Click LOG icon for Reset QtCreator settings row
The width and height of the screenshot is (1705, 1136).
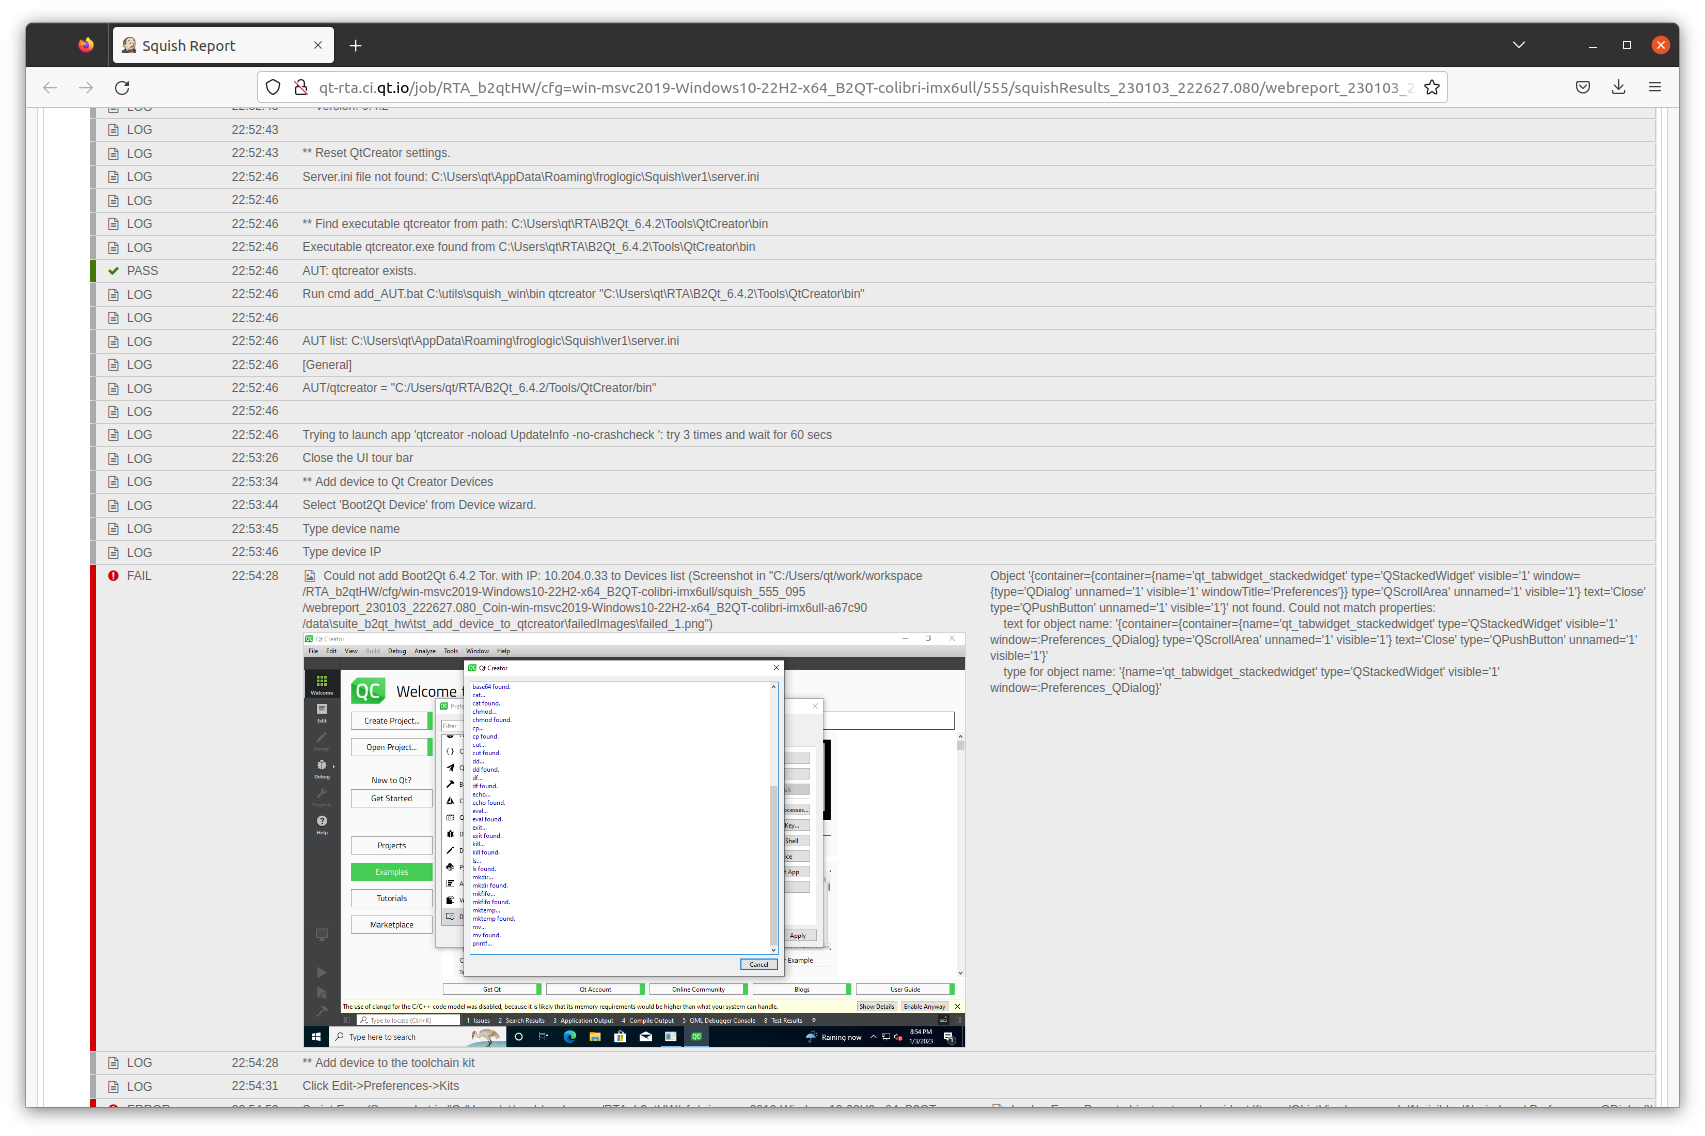(113, 154)
